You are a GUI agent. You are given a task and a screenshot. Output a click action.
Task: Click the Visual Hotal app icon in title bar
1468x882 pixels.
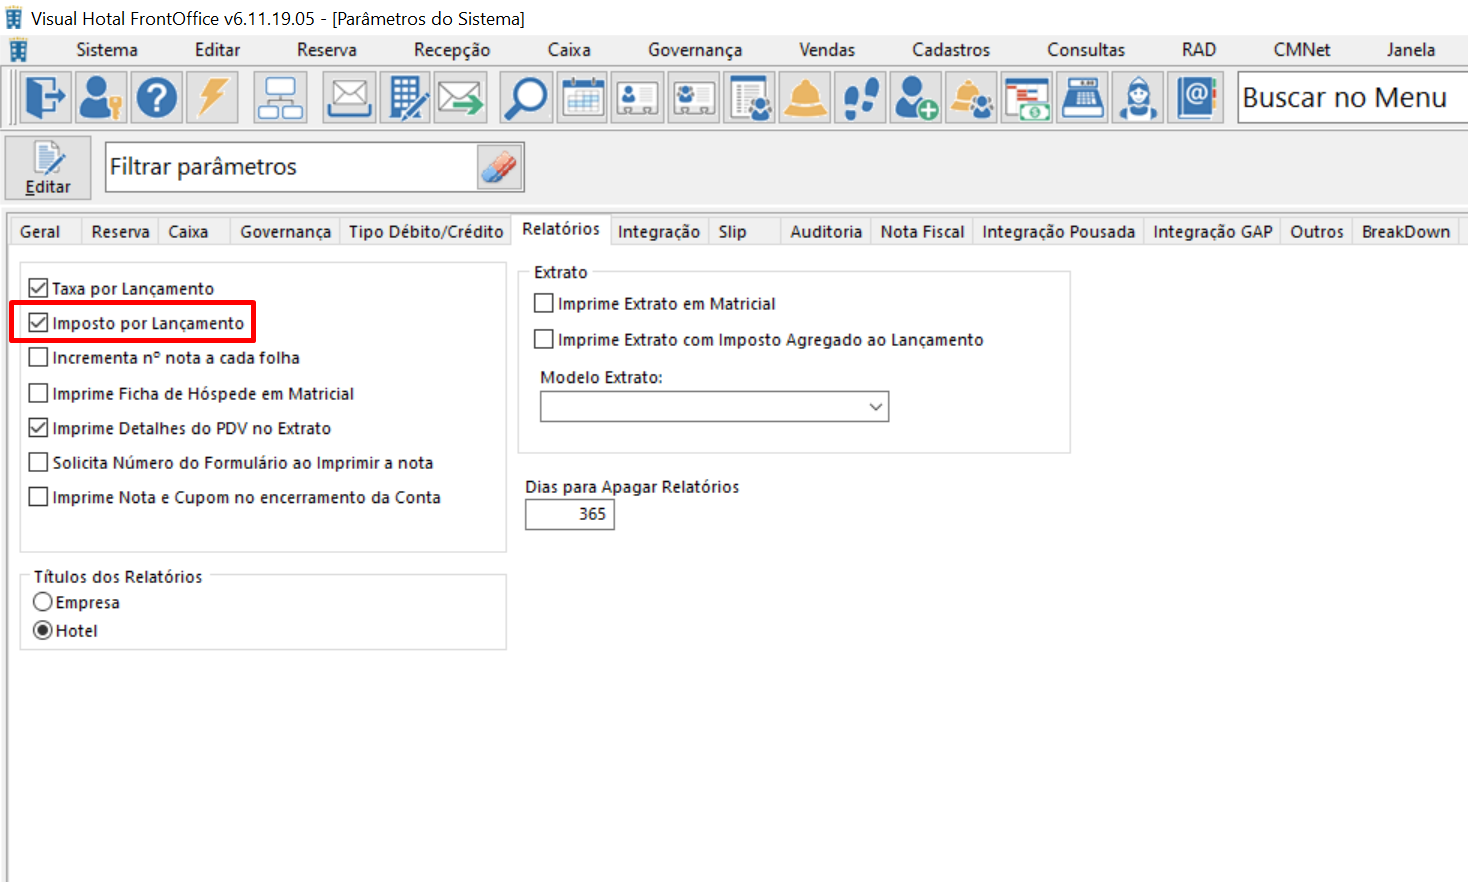click(x=14, y=18)
